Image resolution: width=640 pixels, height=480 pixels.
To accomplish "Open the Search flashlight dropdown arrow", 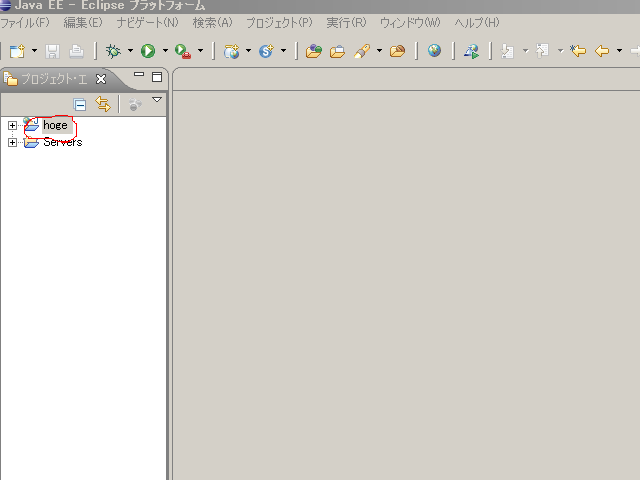I will (x=379, y=51).
